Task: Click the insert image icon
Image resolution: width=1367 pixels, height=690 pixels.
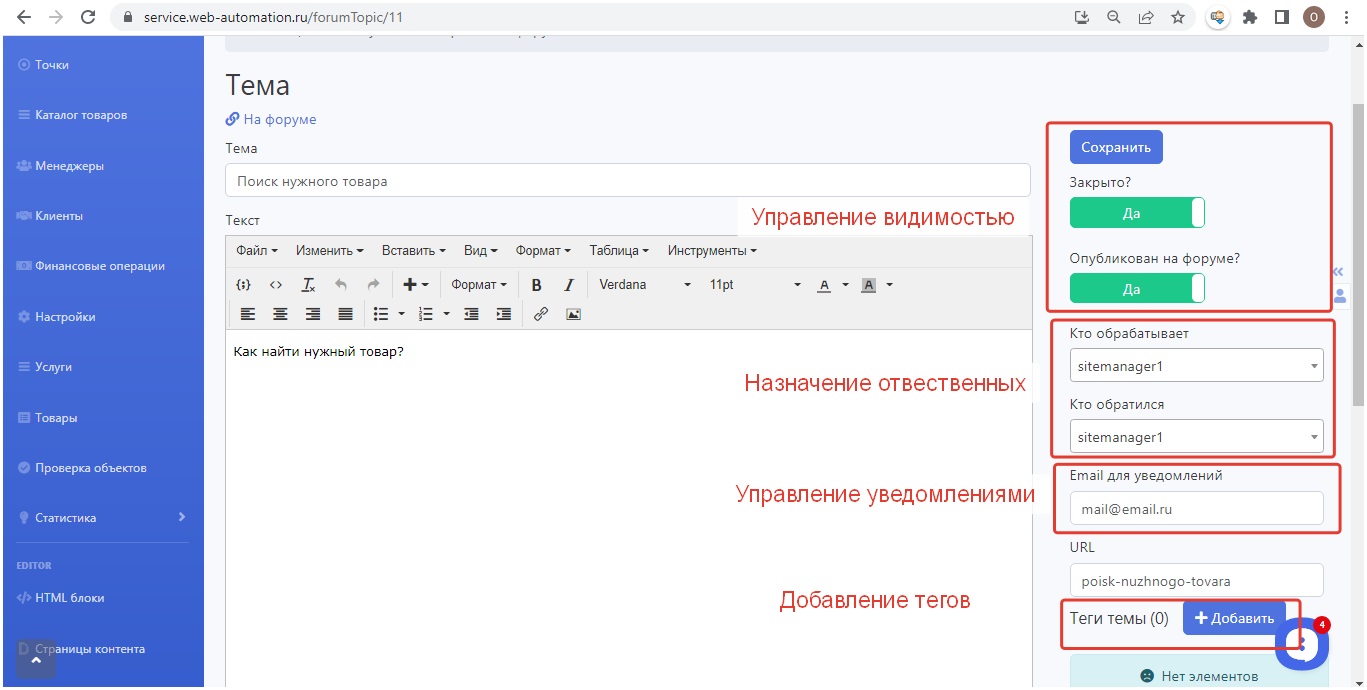Action: (573, 314)
